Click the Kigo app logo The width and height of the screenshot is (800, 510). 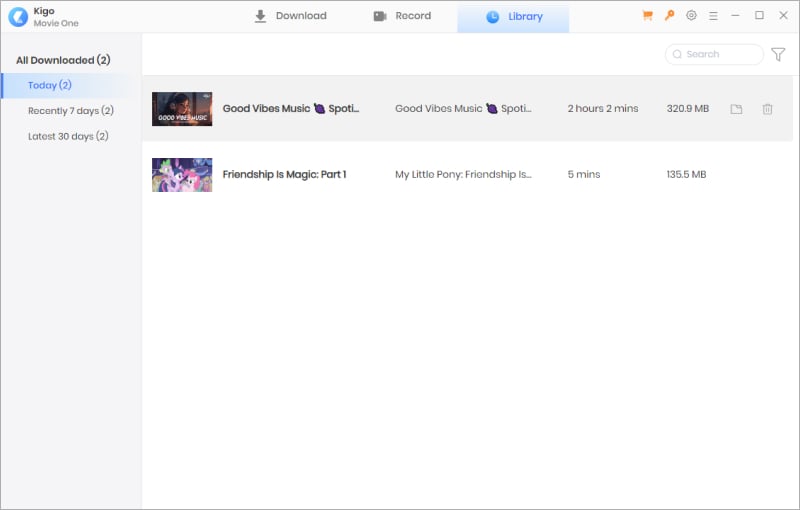[x=18, y=17]
